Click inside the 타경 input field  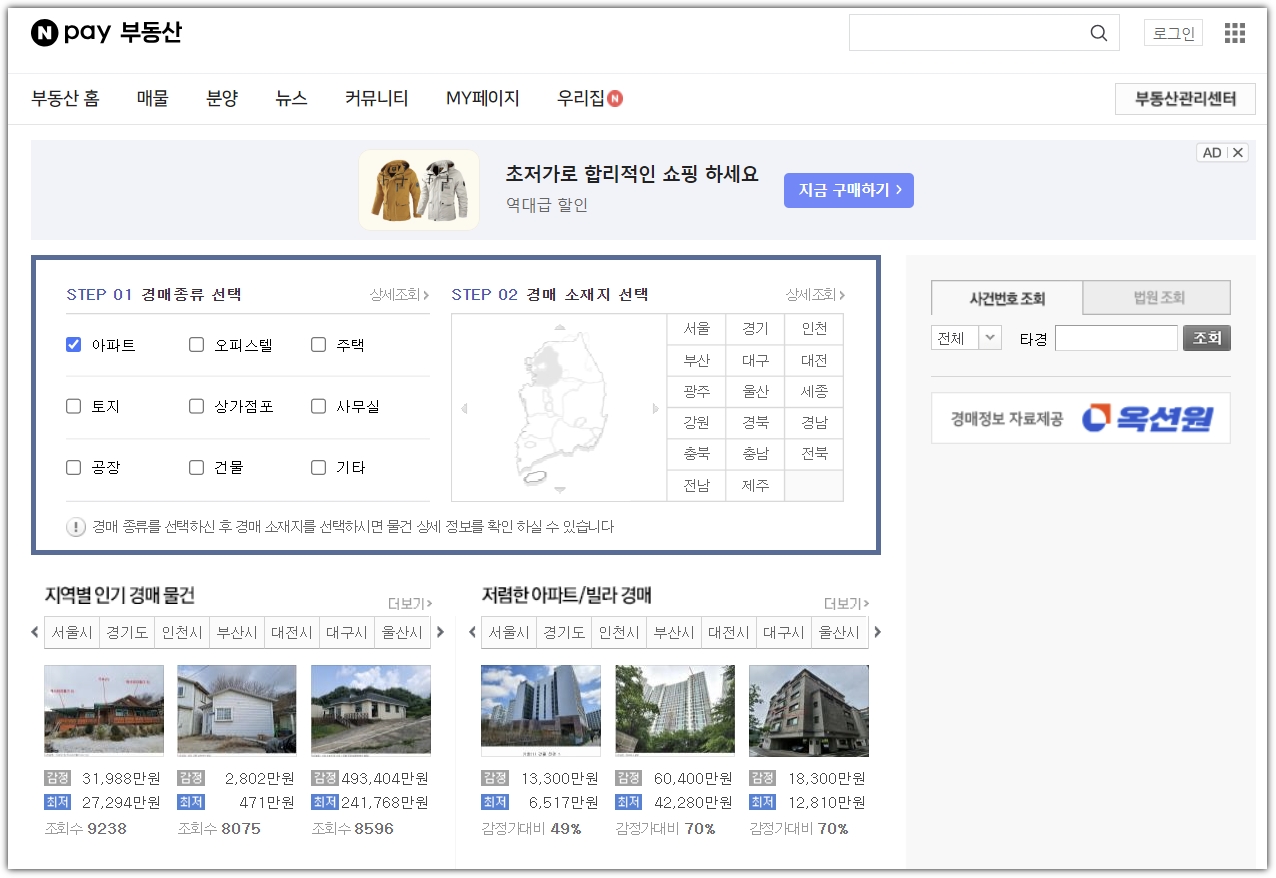(x=1116, y=337)
